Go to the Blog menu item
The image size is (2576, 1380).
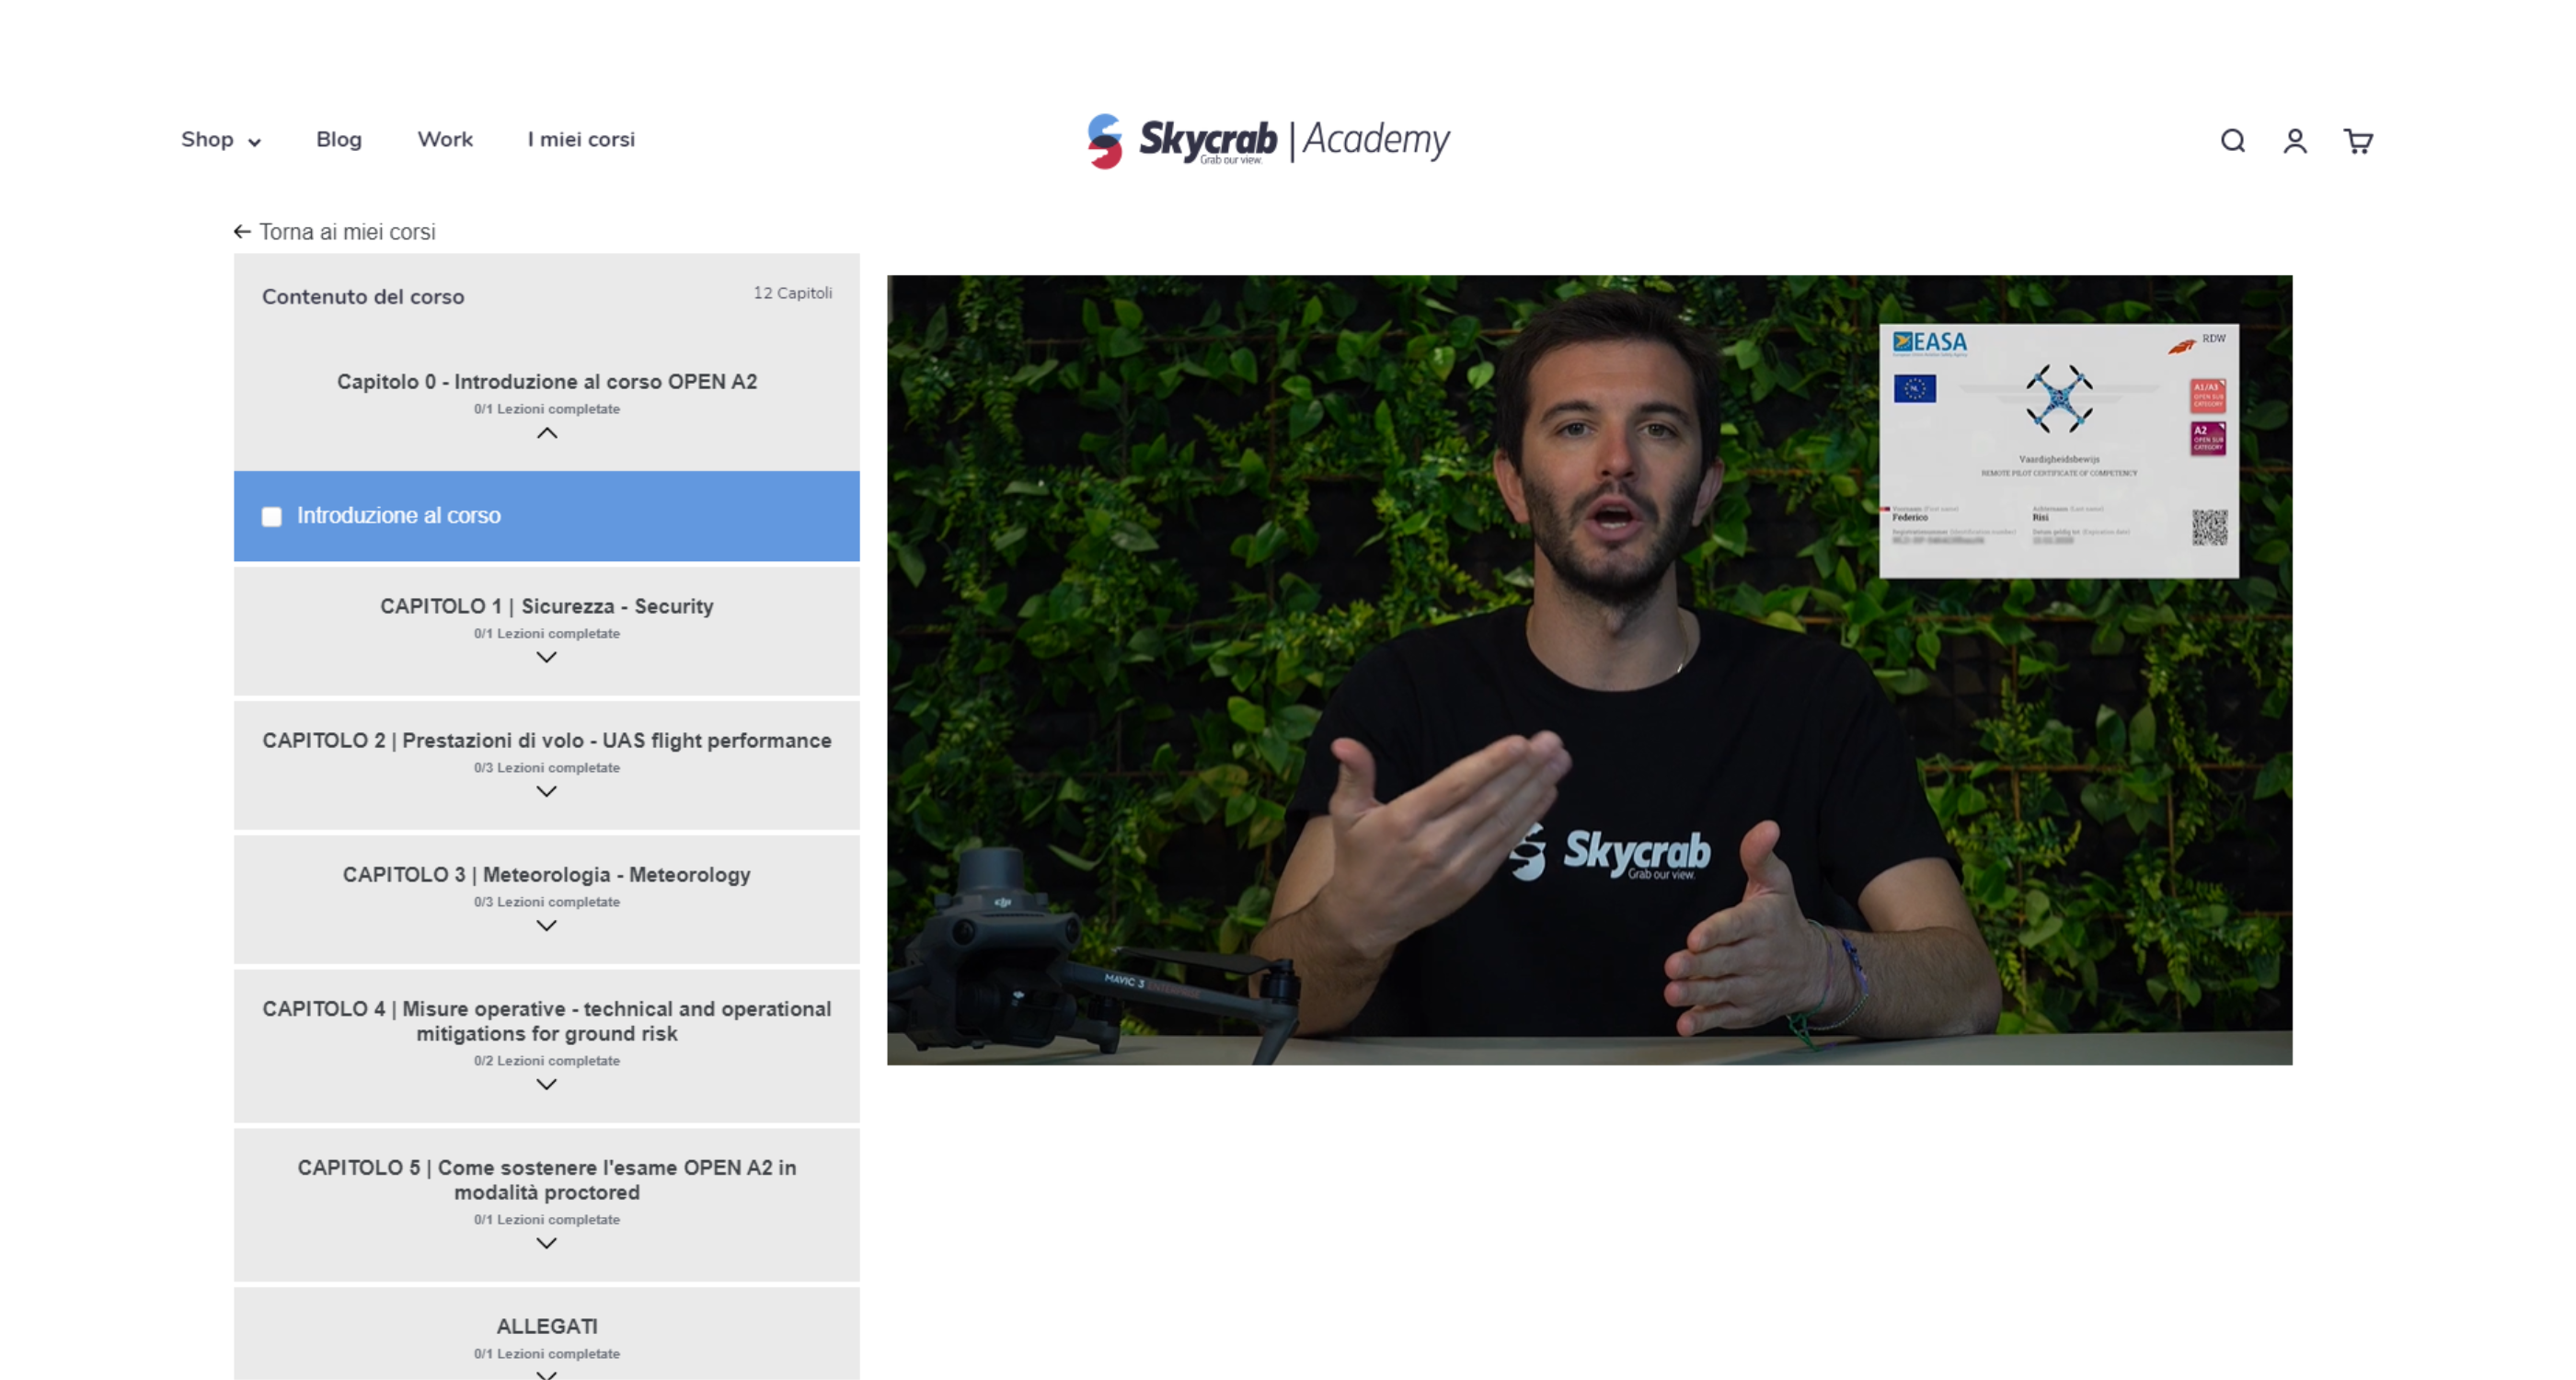(339, 140)
